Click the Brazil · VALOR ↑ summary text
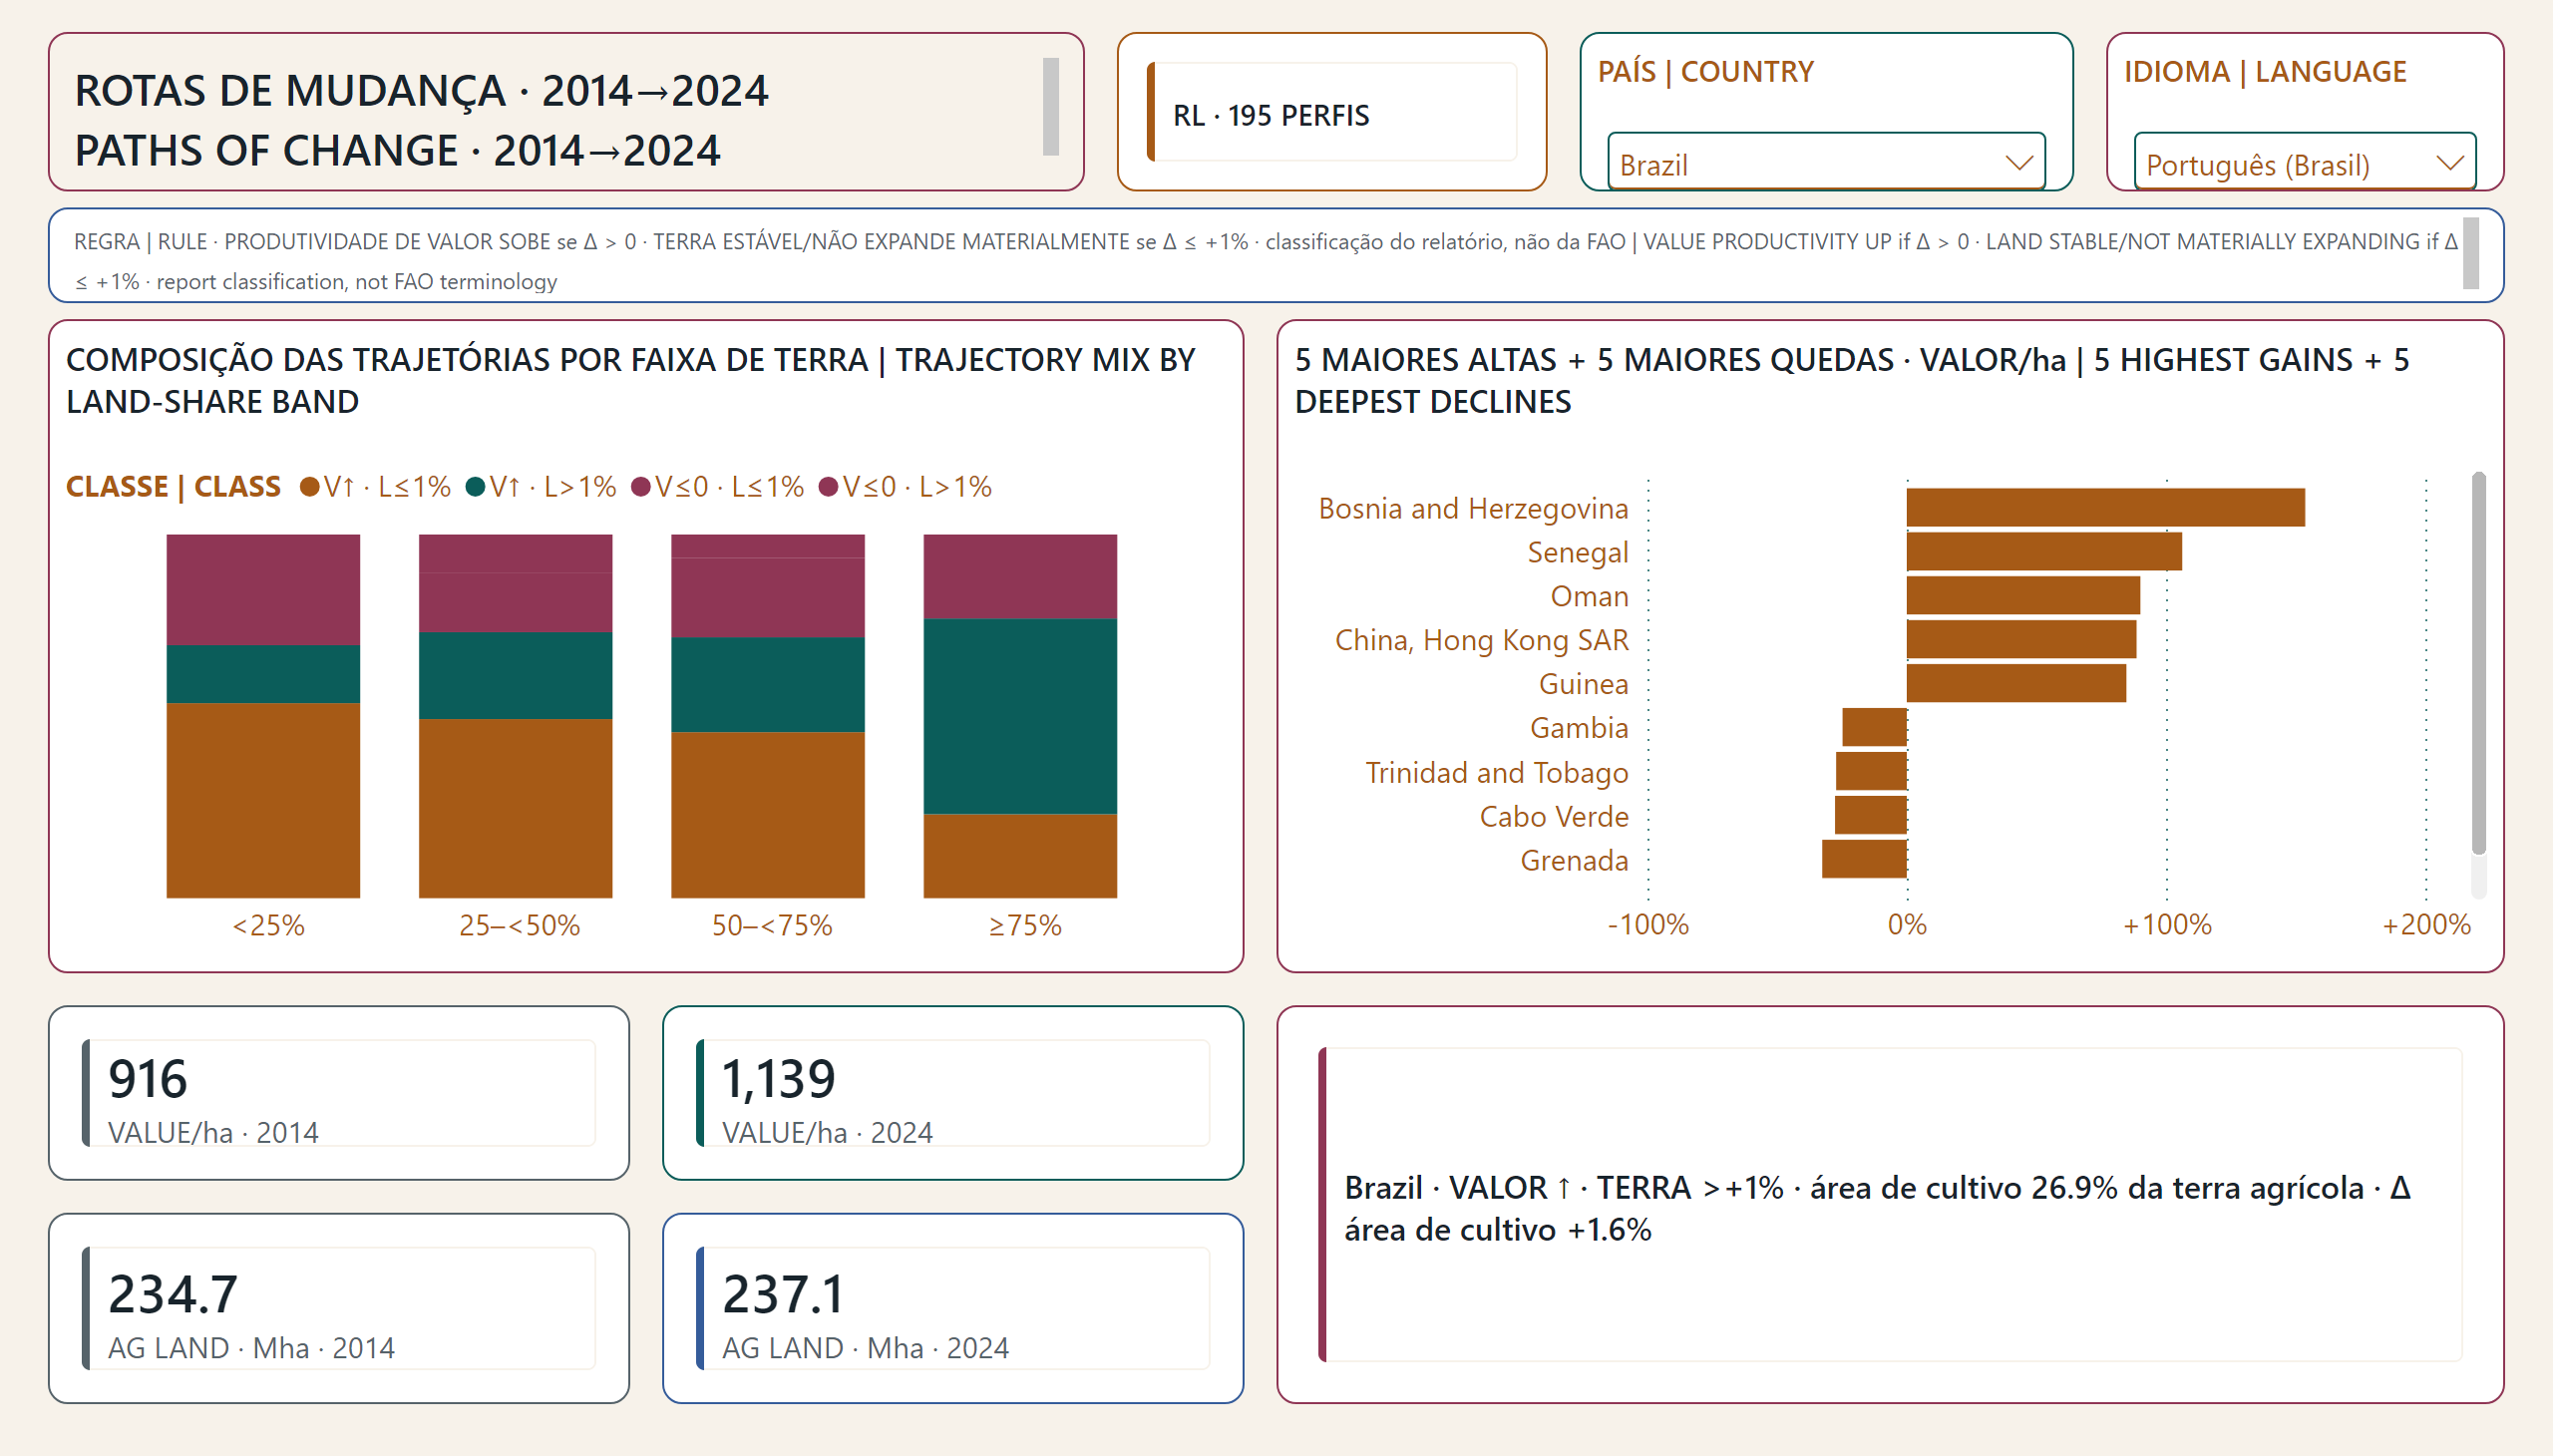This screenshot has width=2553, height=1456. 1877,1208
